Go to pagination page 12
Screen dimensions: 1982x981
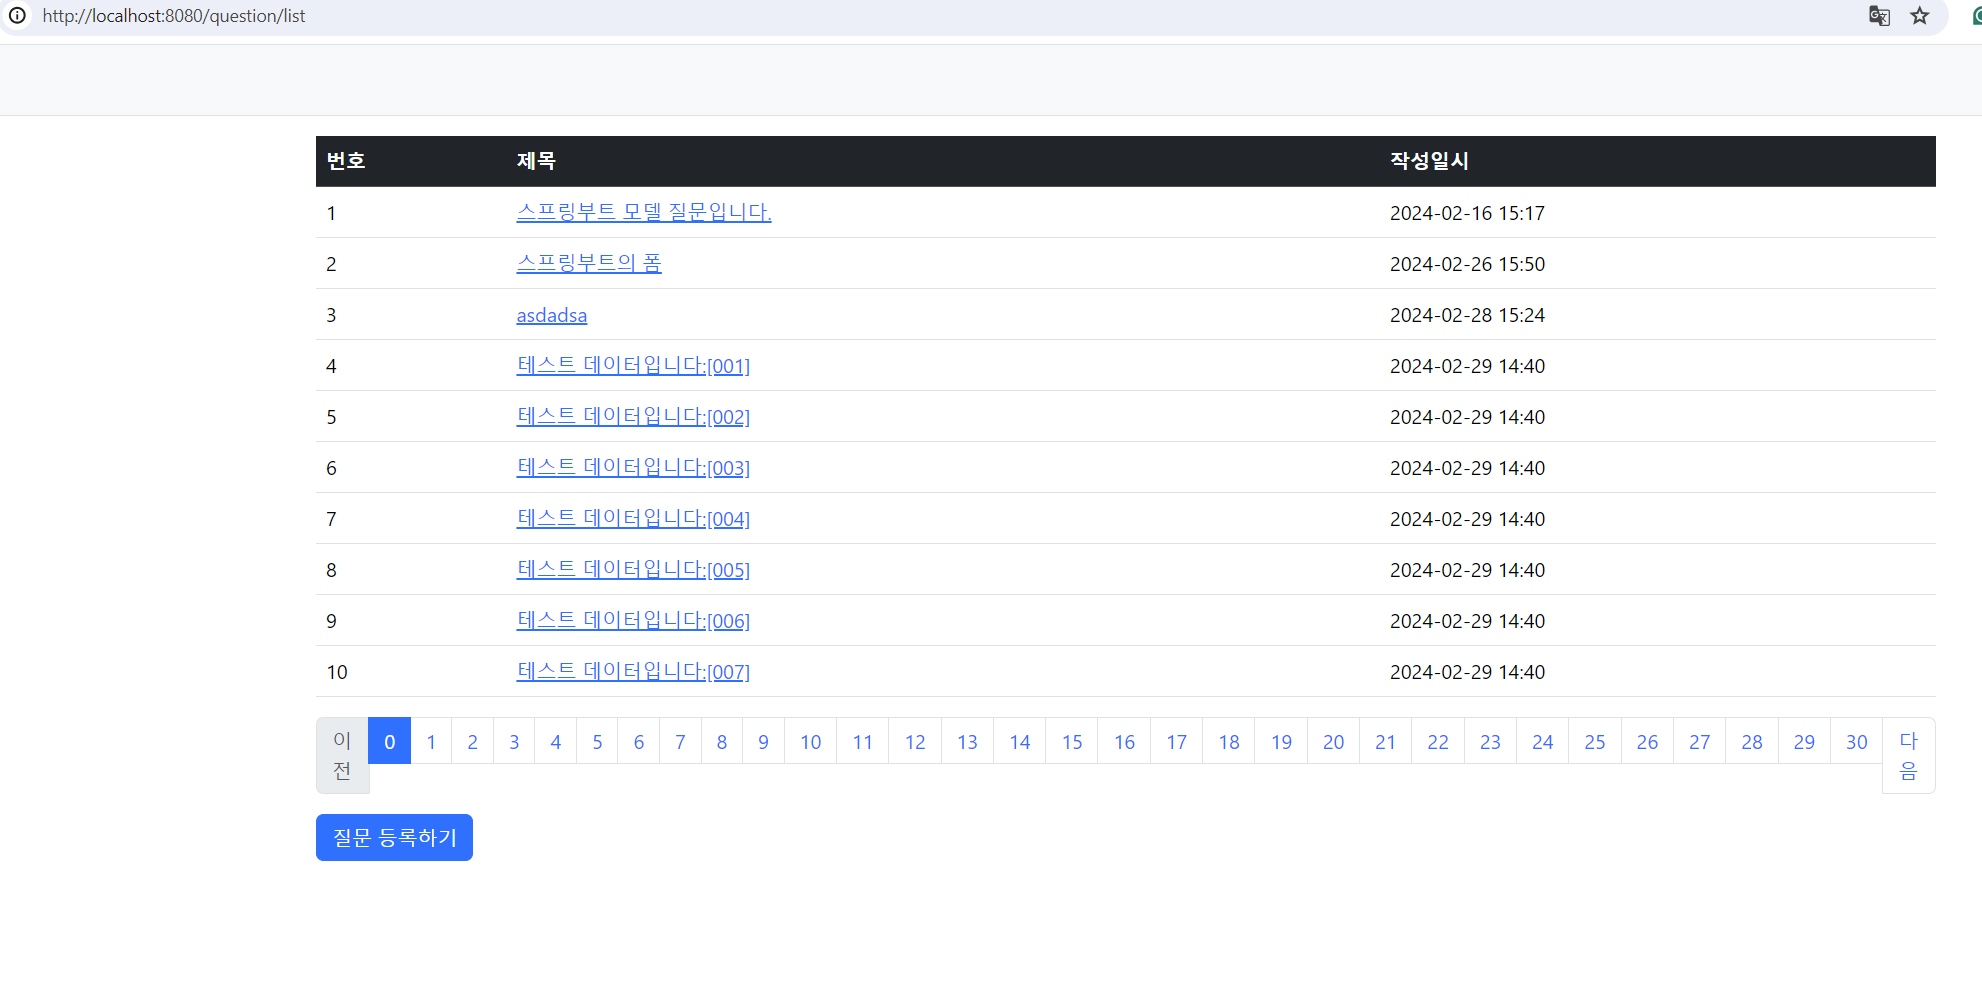(915, 741)
